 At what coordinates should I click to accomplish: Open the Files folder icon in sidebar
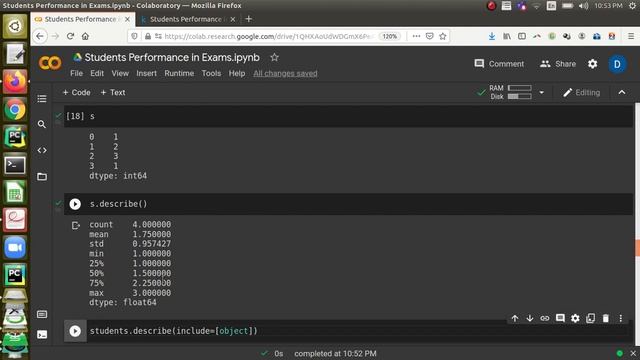[x=42, y=177]
